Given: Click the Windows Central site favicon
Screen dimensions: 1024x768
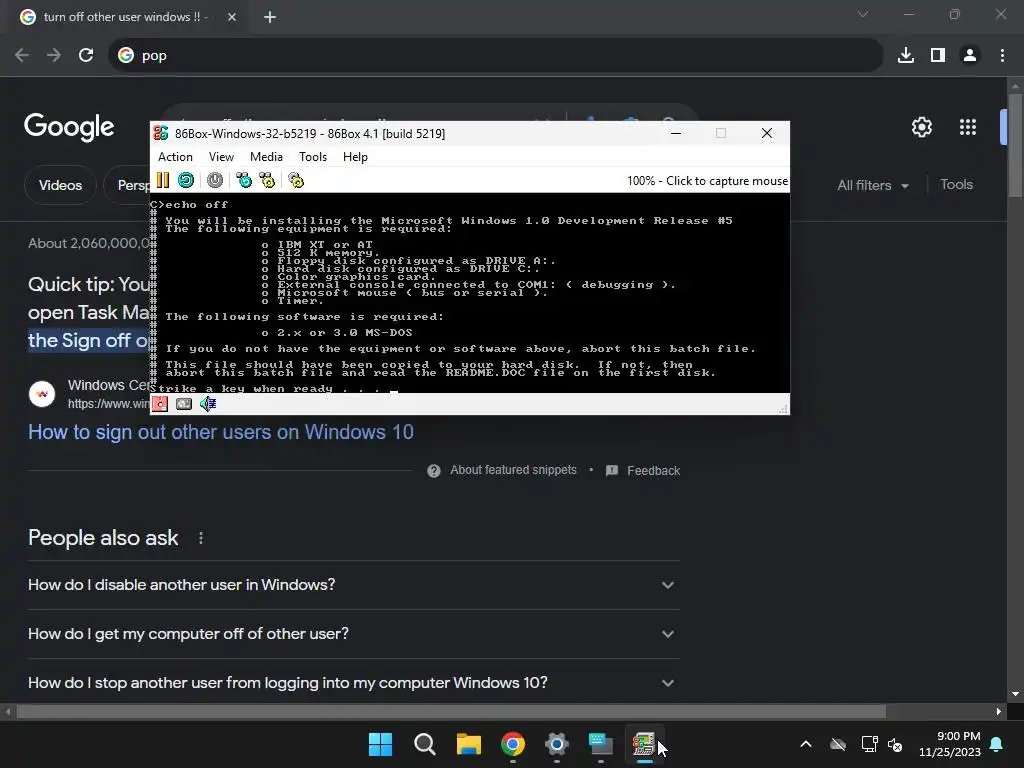Looking at the screenshot, I should pyautogui.click(x=42, y=394).
